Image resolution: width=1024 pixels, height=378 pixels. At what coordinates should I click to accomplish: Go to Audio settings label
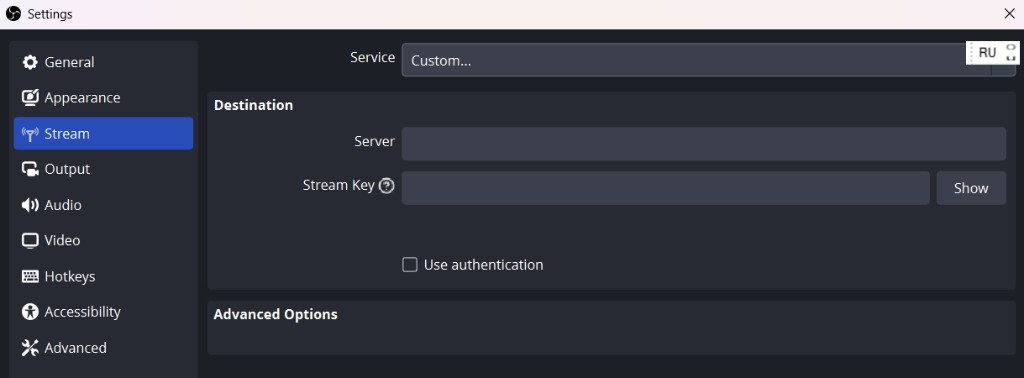63,205
